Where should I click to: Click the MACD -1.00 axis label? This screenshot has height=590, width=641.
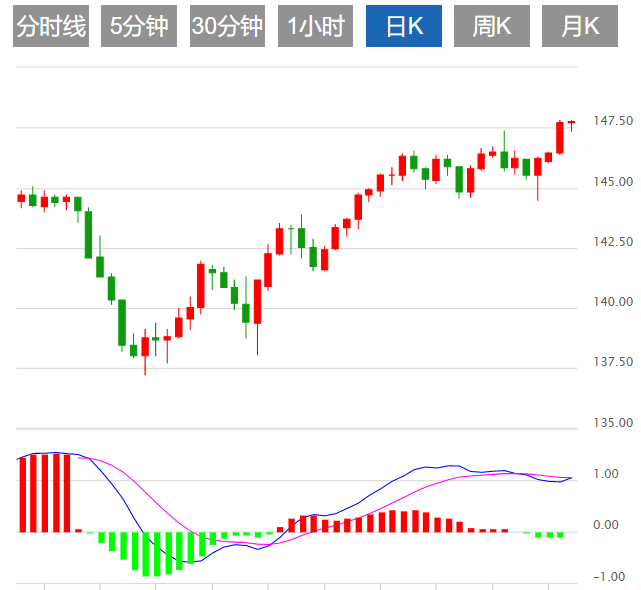[609, 577]
